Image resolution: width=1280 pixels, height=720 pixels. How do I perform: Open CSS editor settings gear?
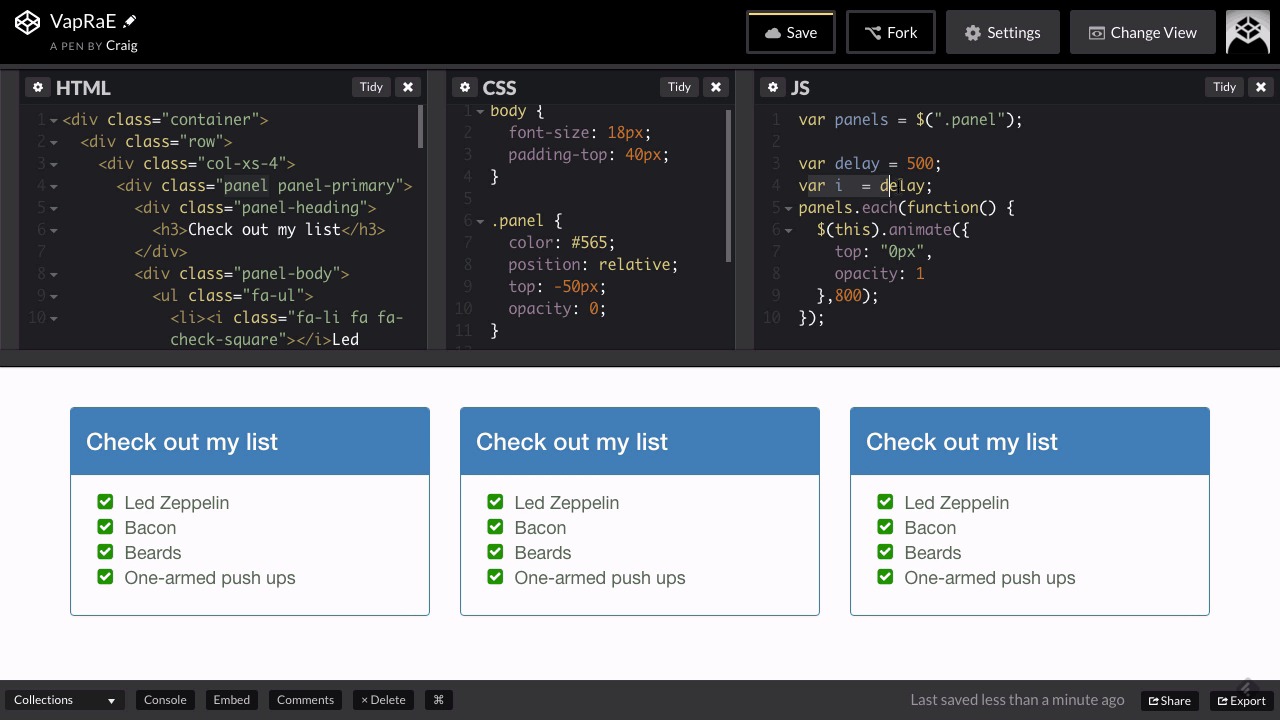coord(465,87)
